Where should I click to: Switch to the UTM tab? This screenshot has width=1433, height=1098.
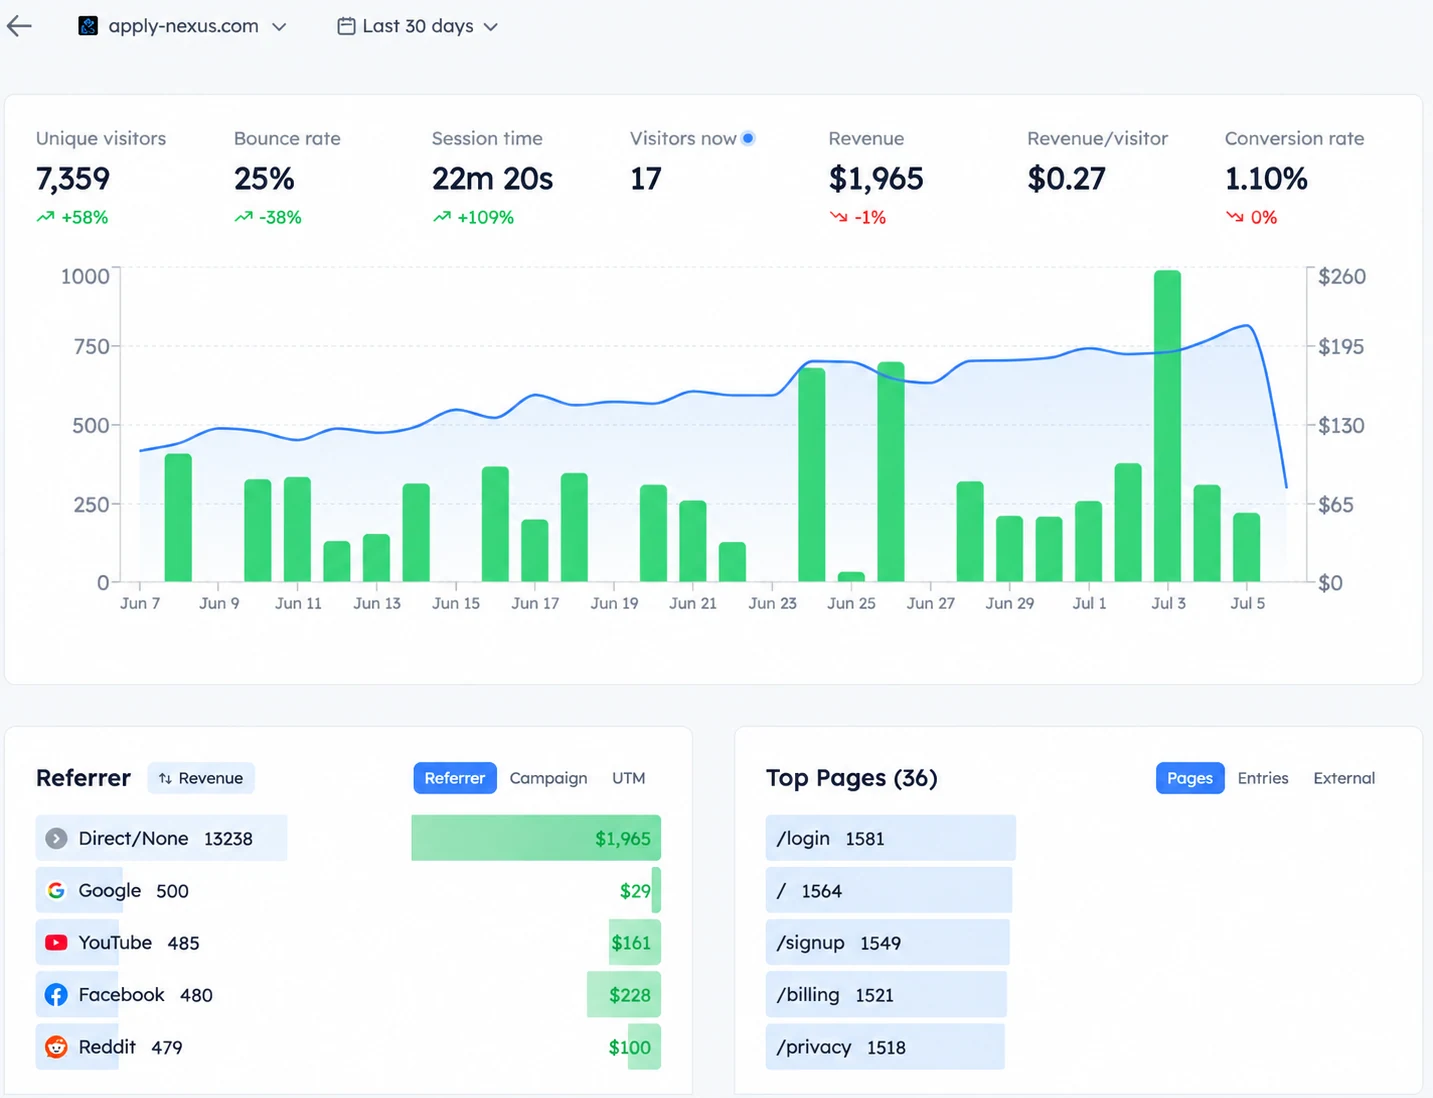pyautogui.click(x=629, y=778)
